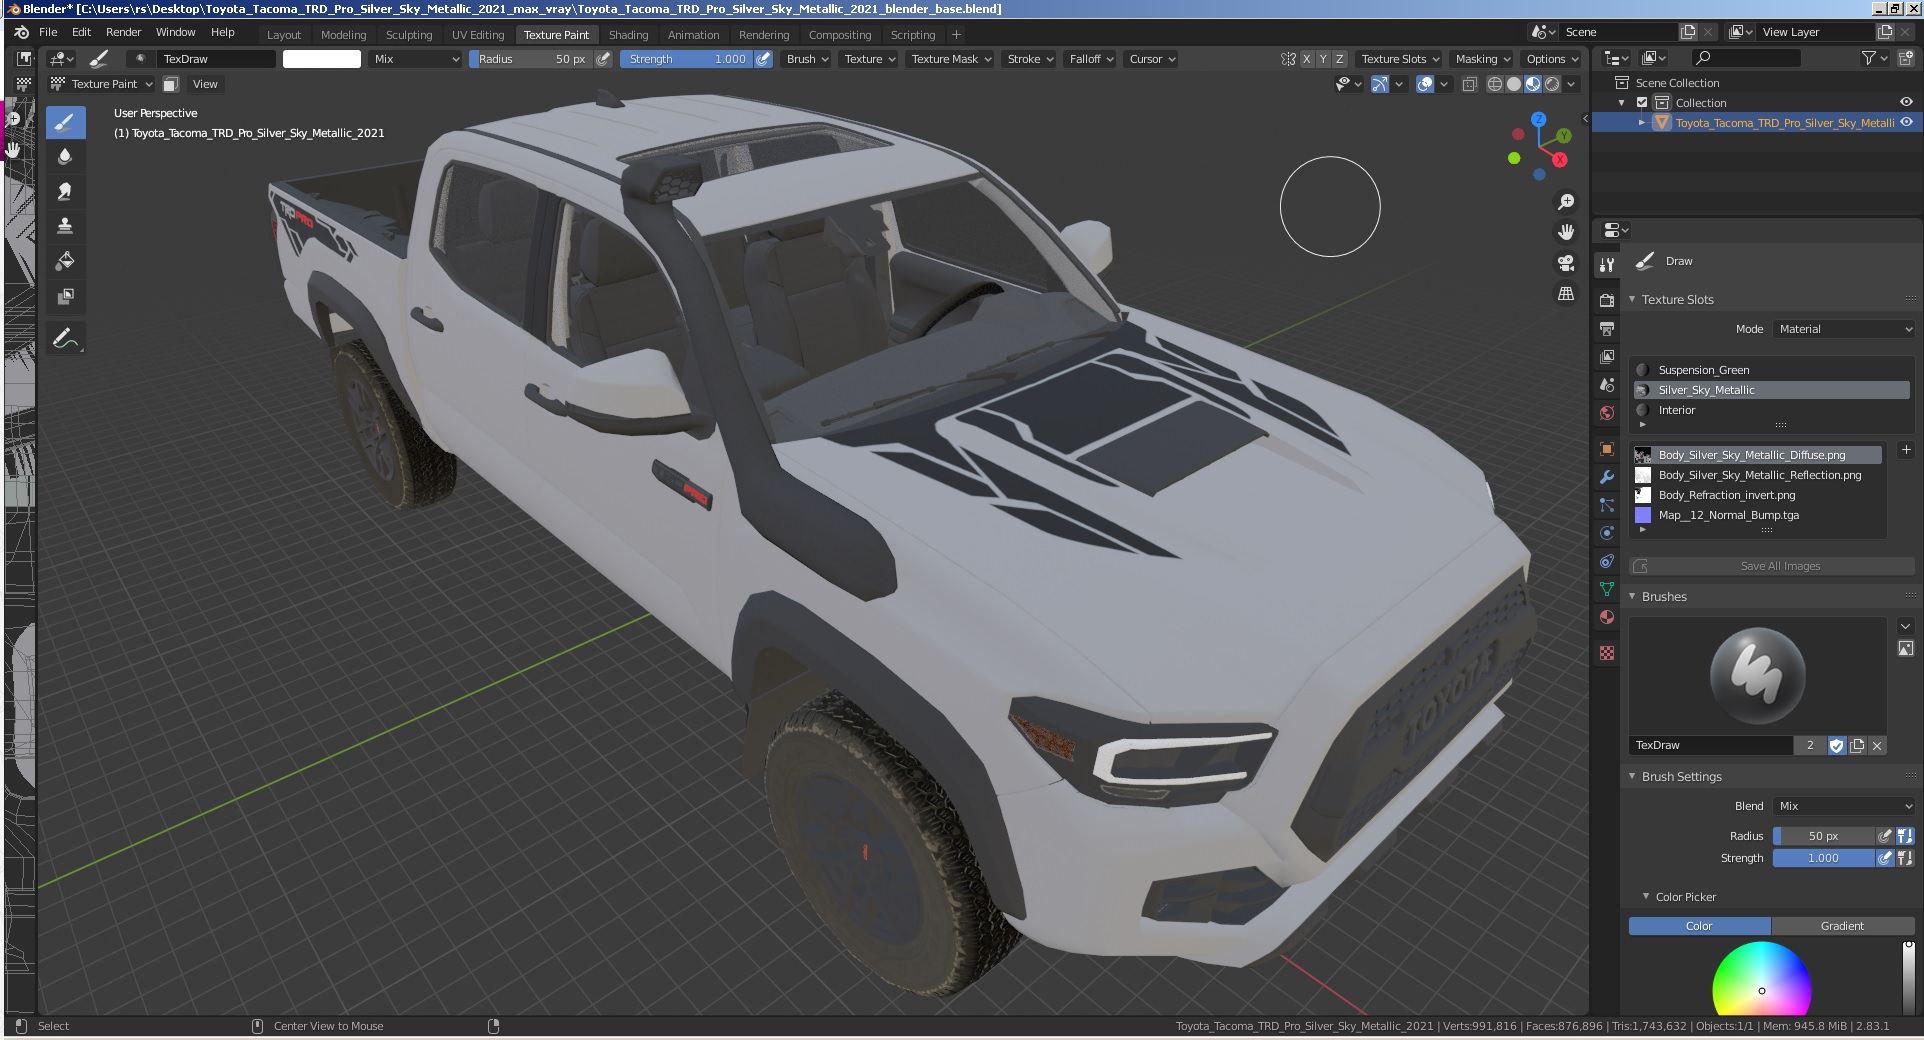Open the Material properties tab
Screen dimensions: 1924x1040
[x=1607, y=617]
